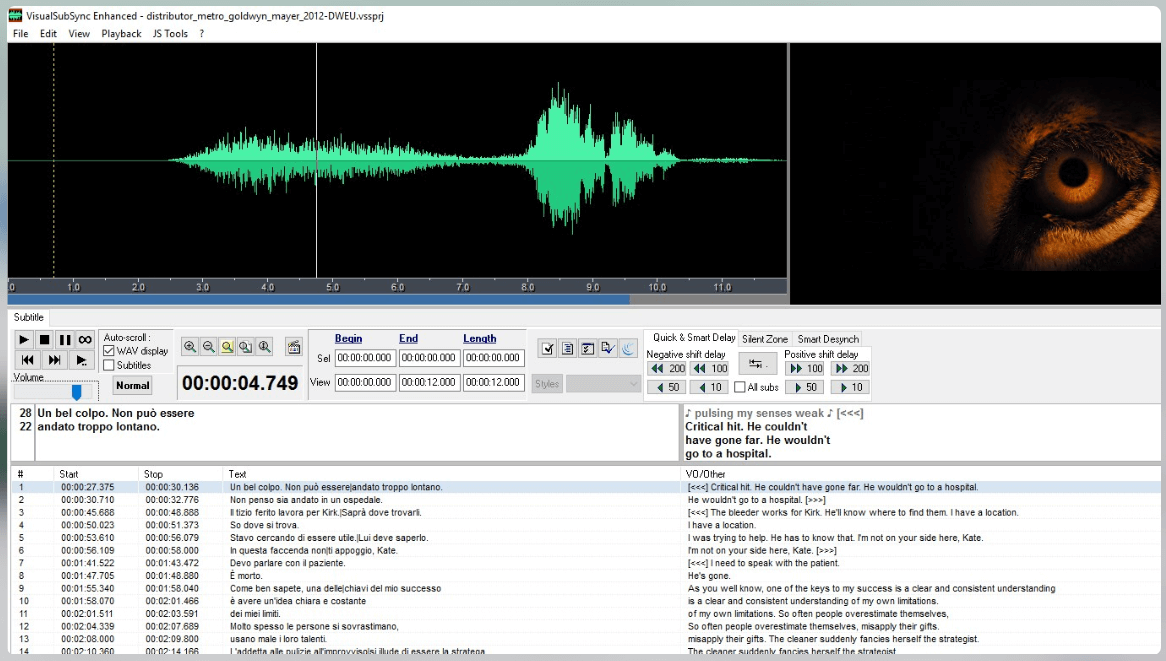Click the swap arrows shift delay icon

[757, 363]
